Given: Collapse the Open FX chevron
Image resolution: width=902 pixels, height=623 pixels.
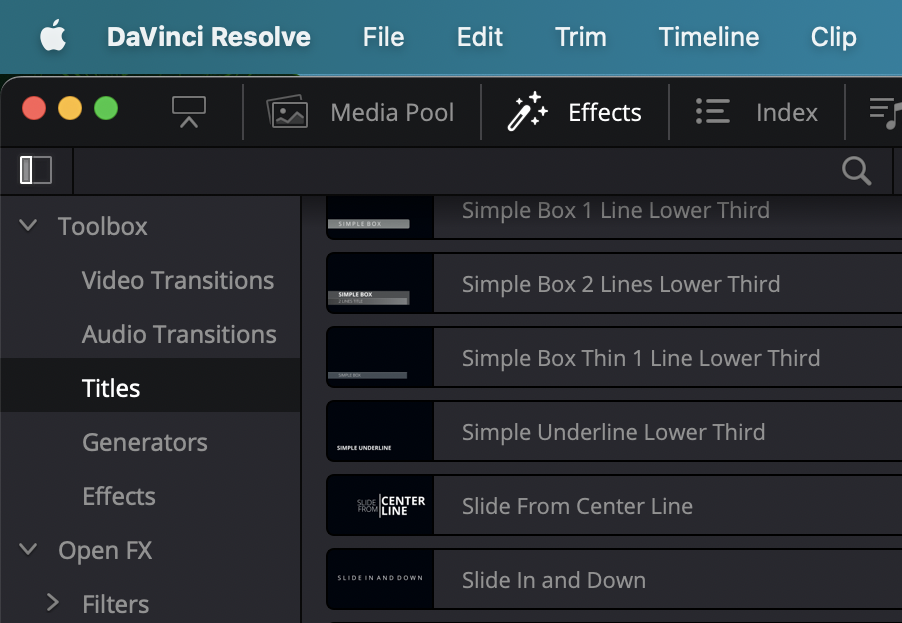Looking at the screenshot, I should 28,549.
